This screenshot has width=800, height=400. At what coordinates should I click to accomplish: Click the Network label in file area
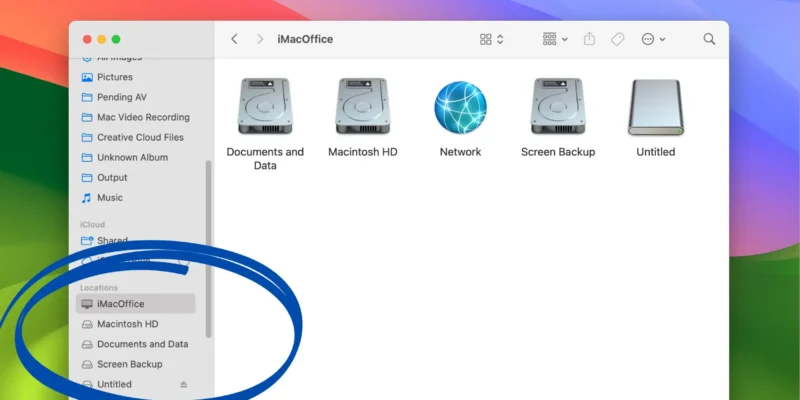click(x=460, y=152)
